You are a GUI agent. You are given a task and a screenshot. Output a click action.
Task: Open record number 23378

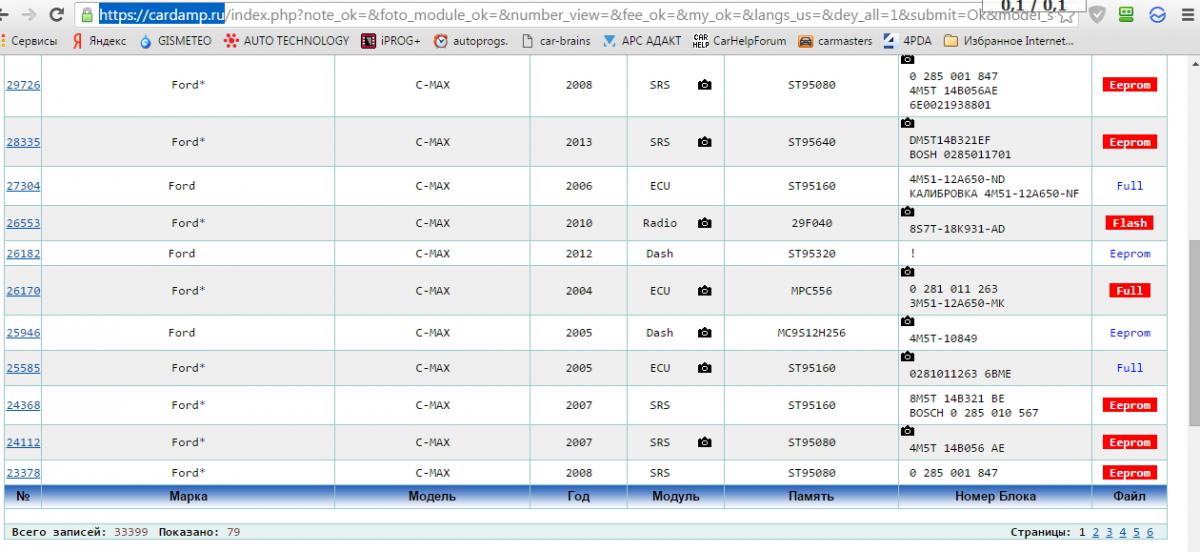click(23, 473)
